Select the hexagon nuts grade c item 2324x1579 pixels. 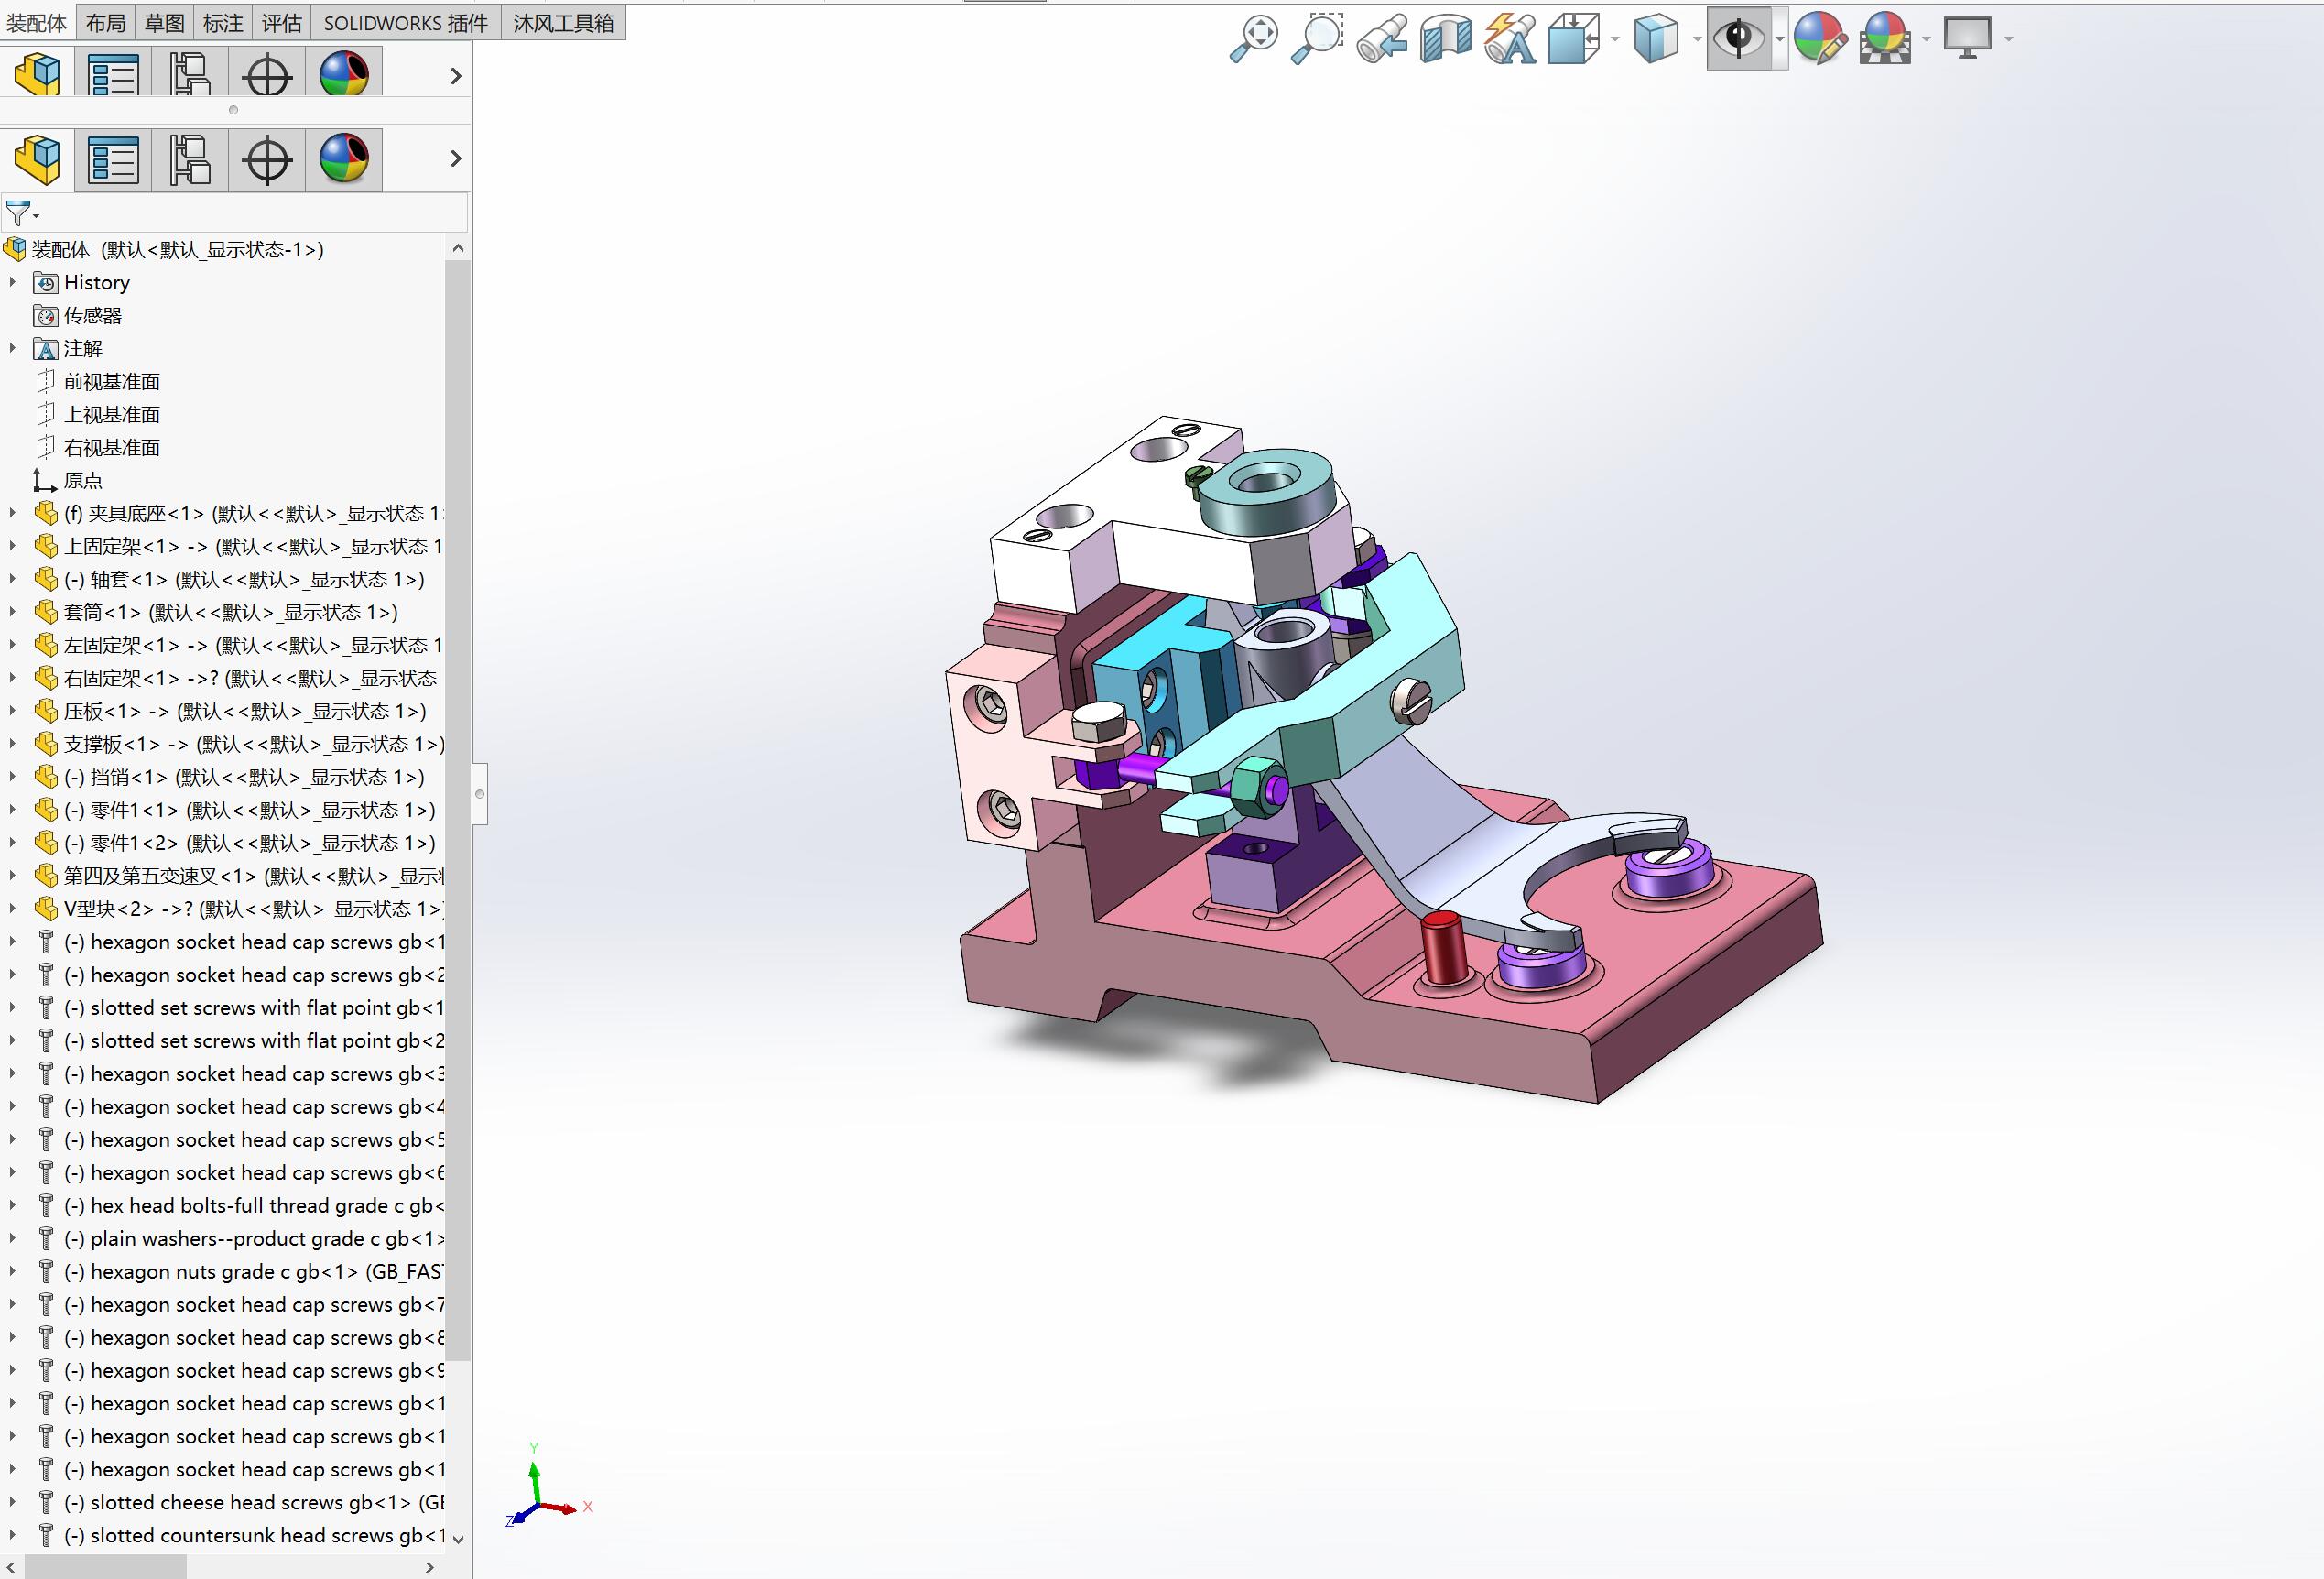(x=253, y=1273)
